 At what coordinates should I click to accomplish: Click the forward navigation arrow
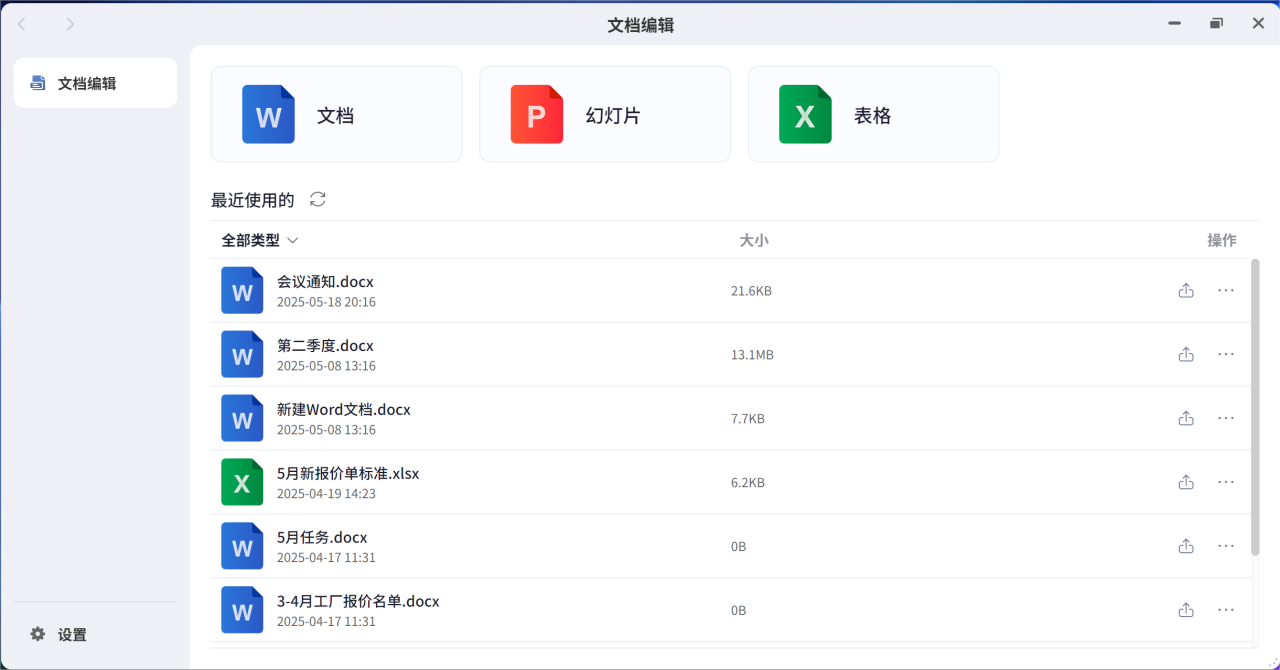pos(69,24)
